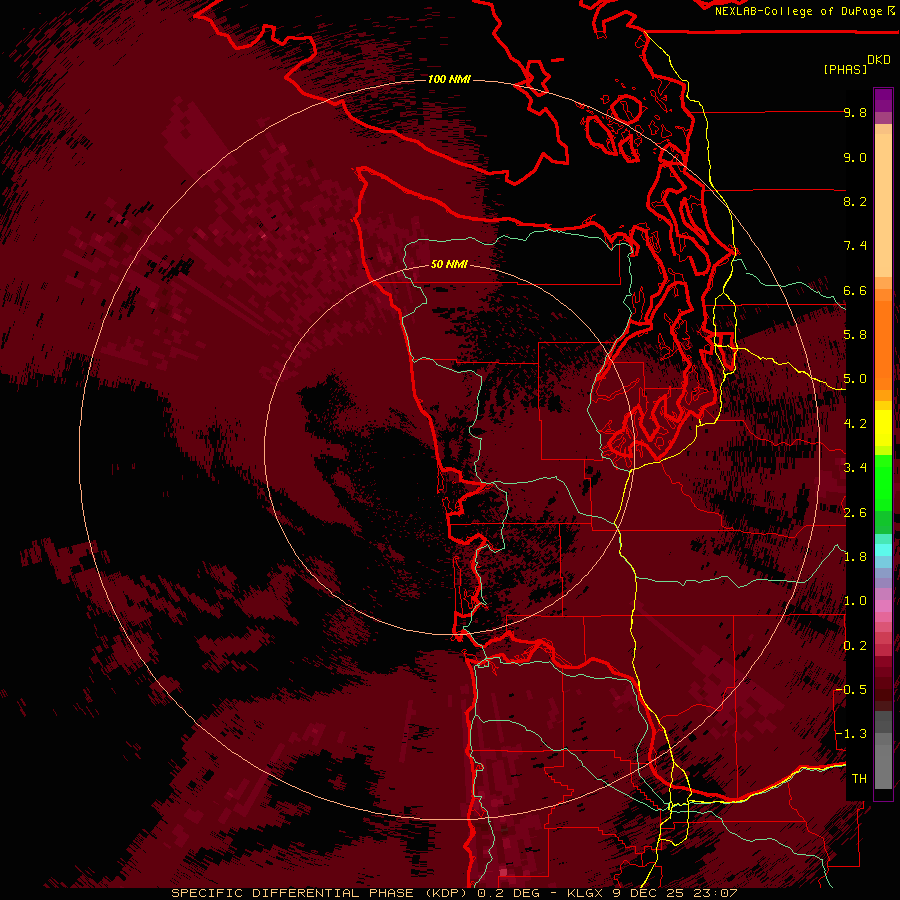Click the 5.0 value on color scale
900x900 pixels.
855,379
